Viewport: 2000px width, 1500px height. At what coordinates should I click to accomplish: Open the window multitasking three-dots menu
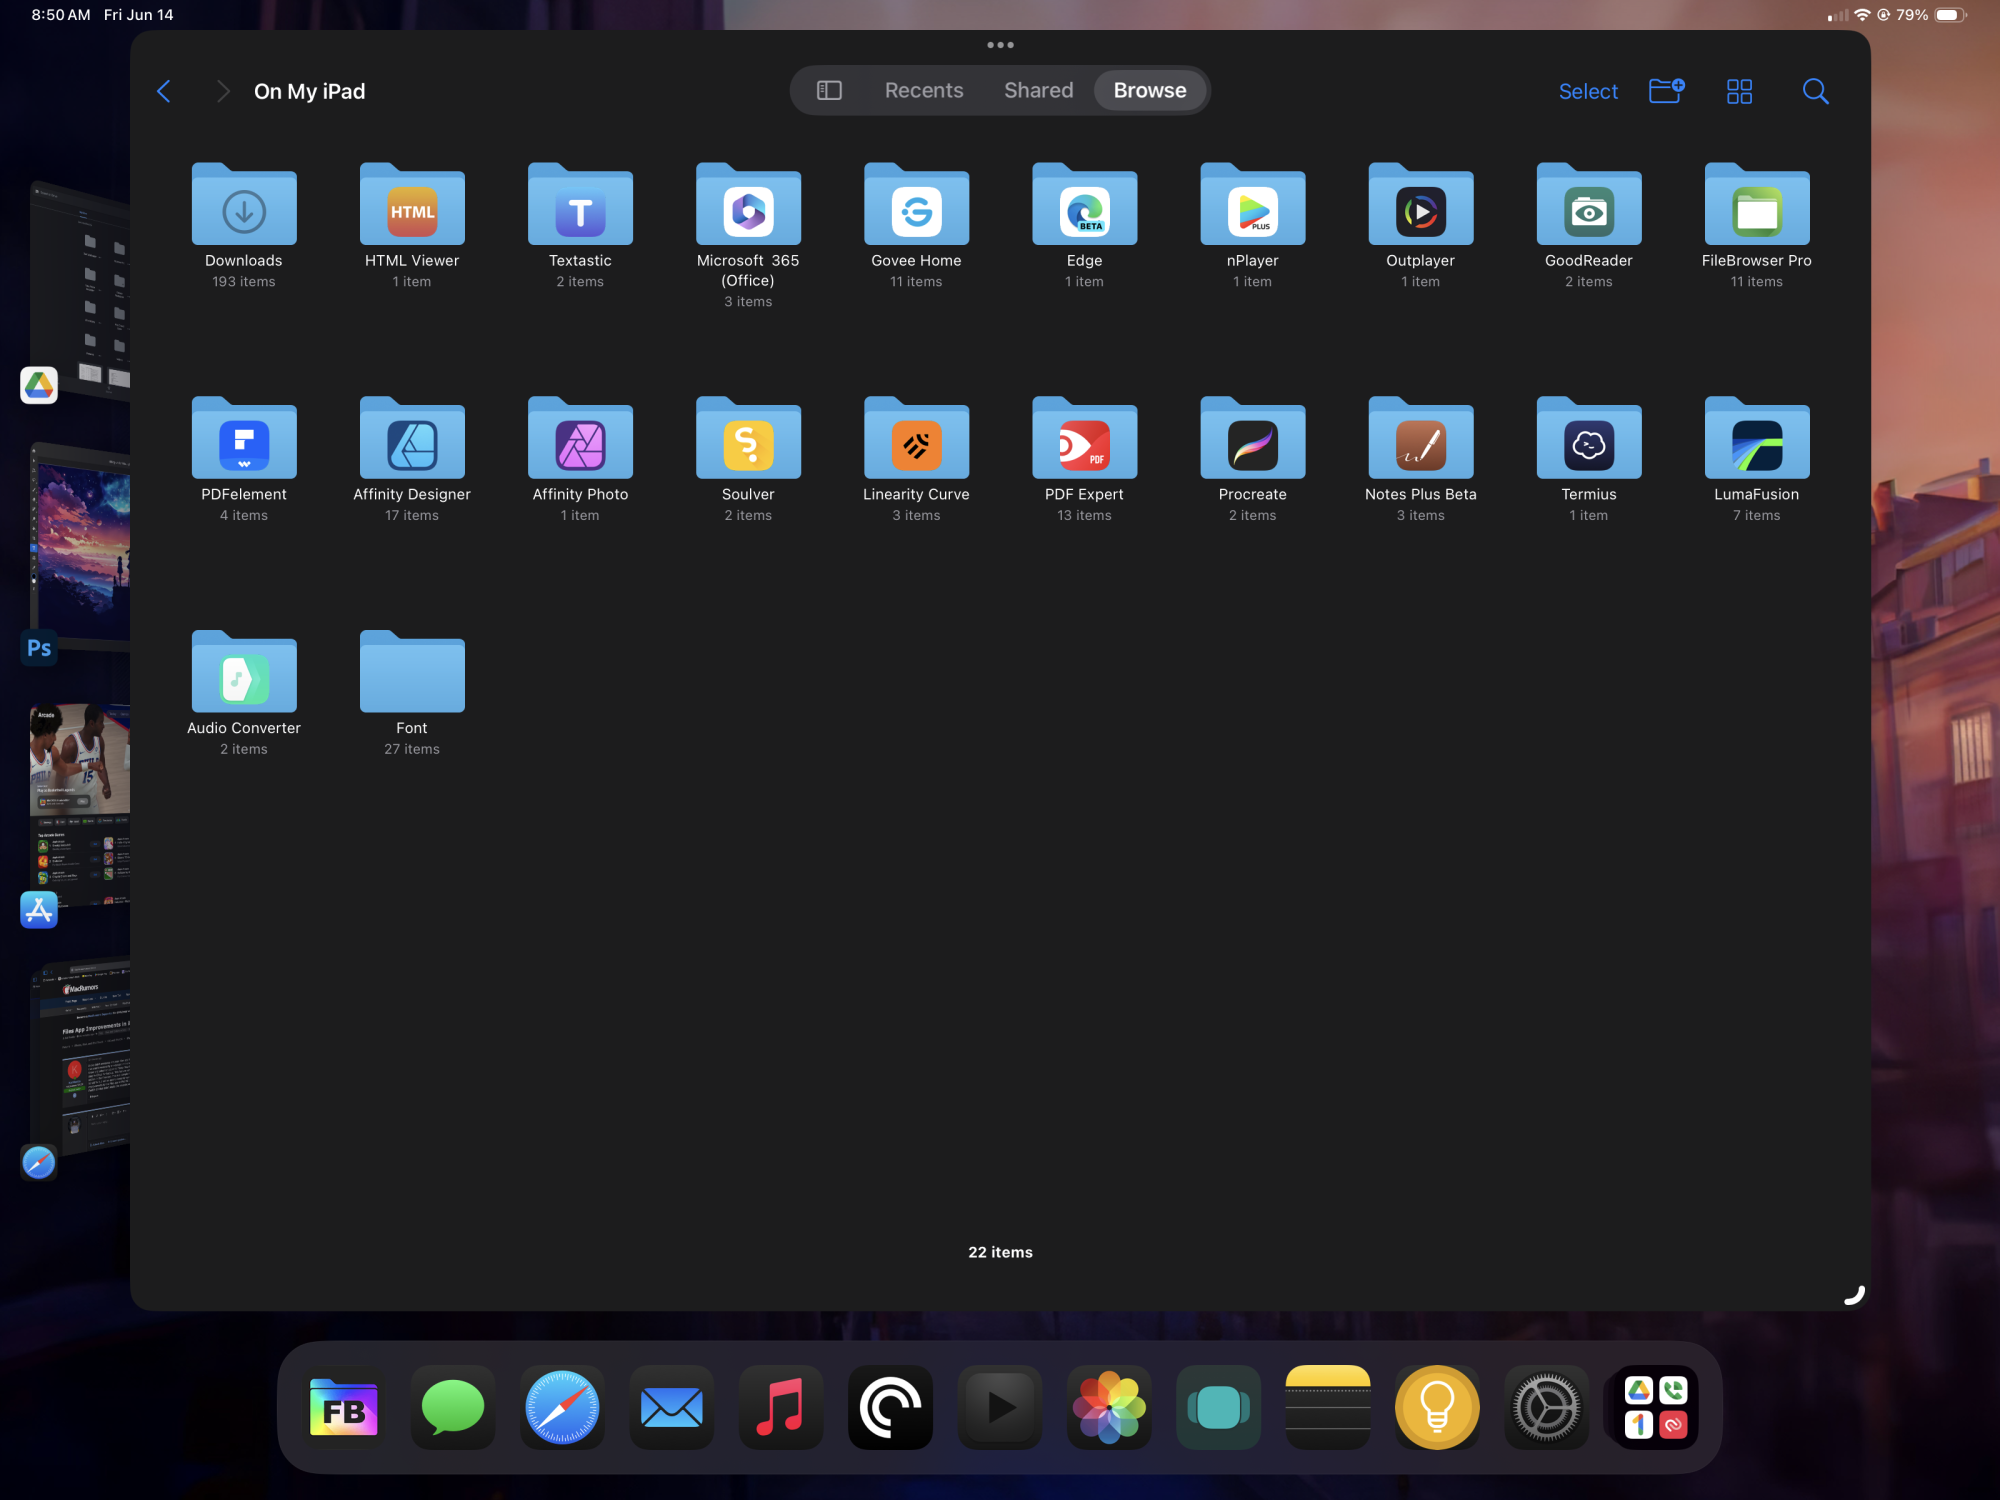click(x=1000, y=45)
